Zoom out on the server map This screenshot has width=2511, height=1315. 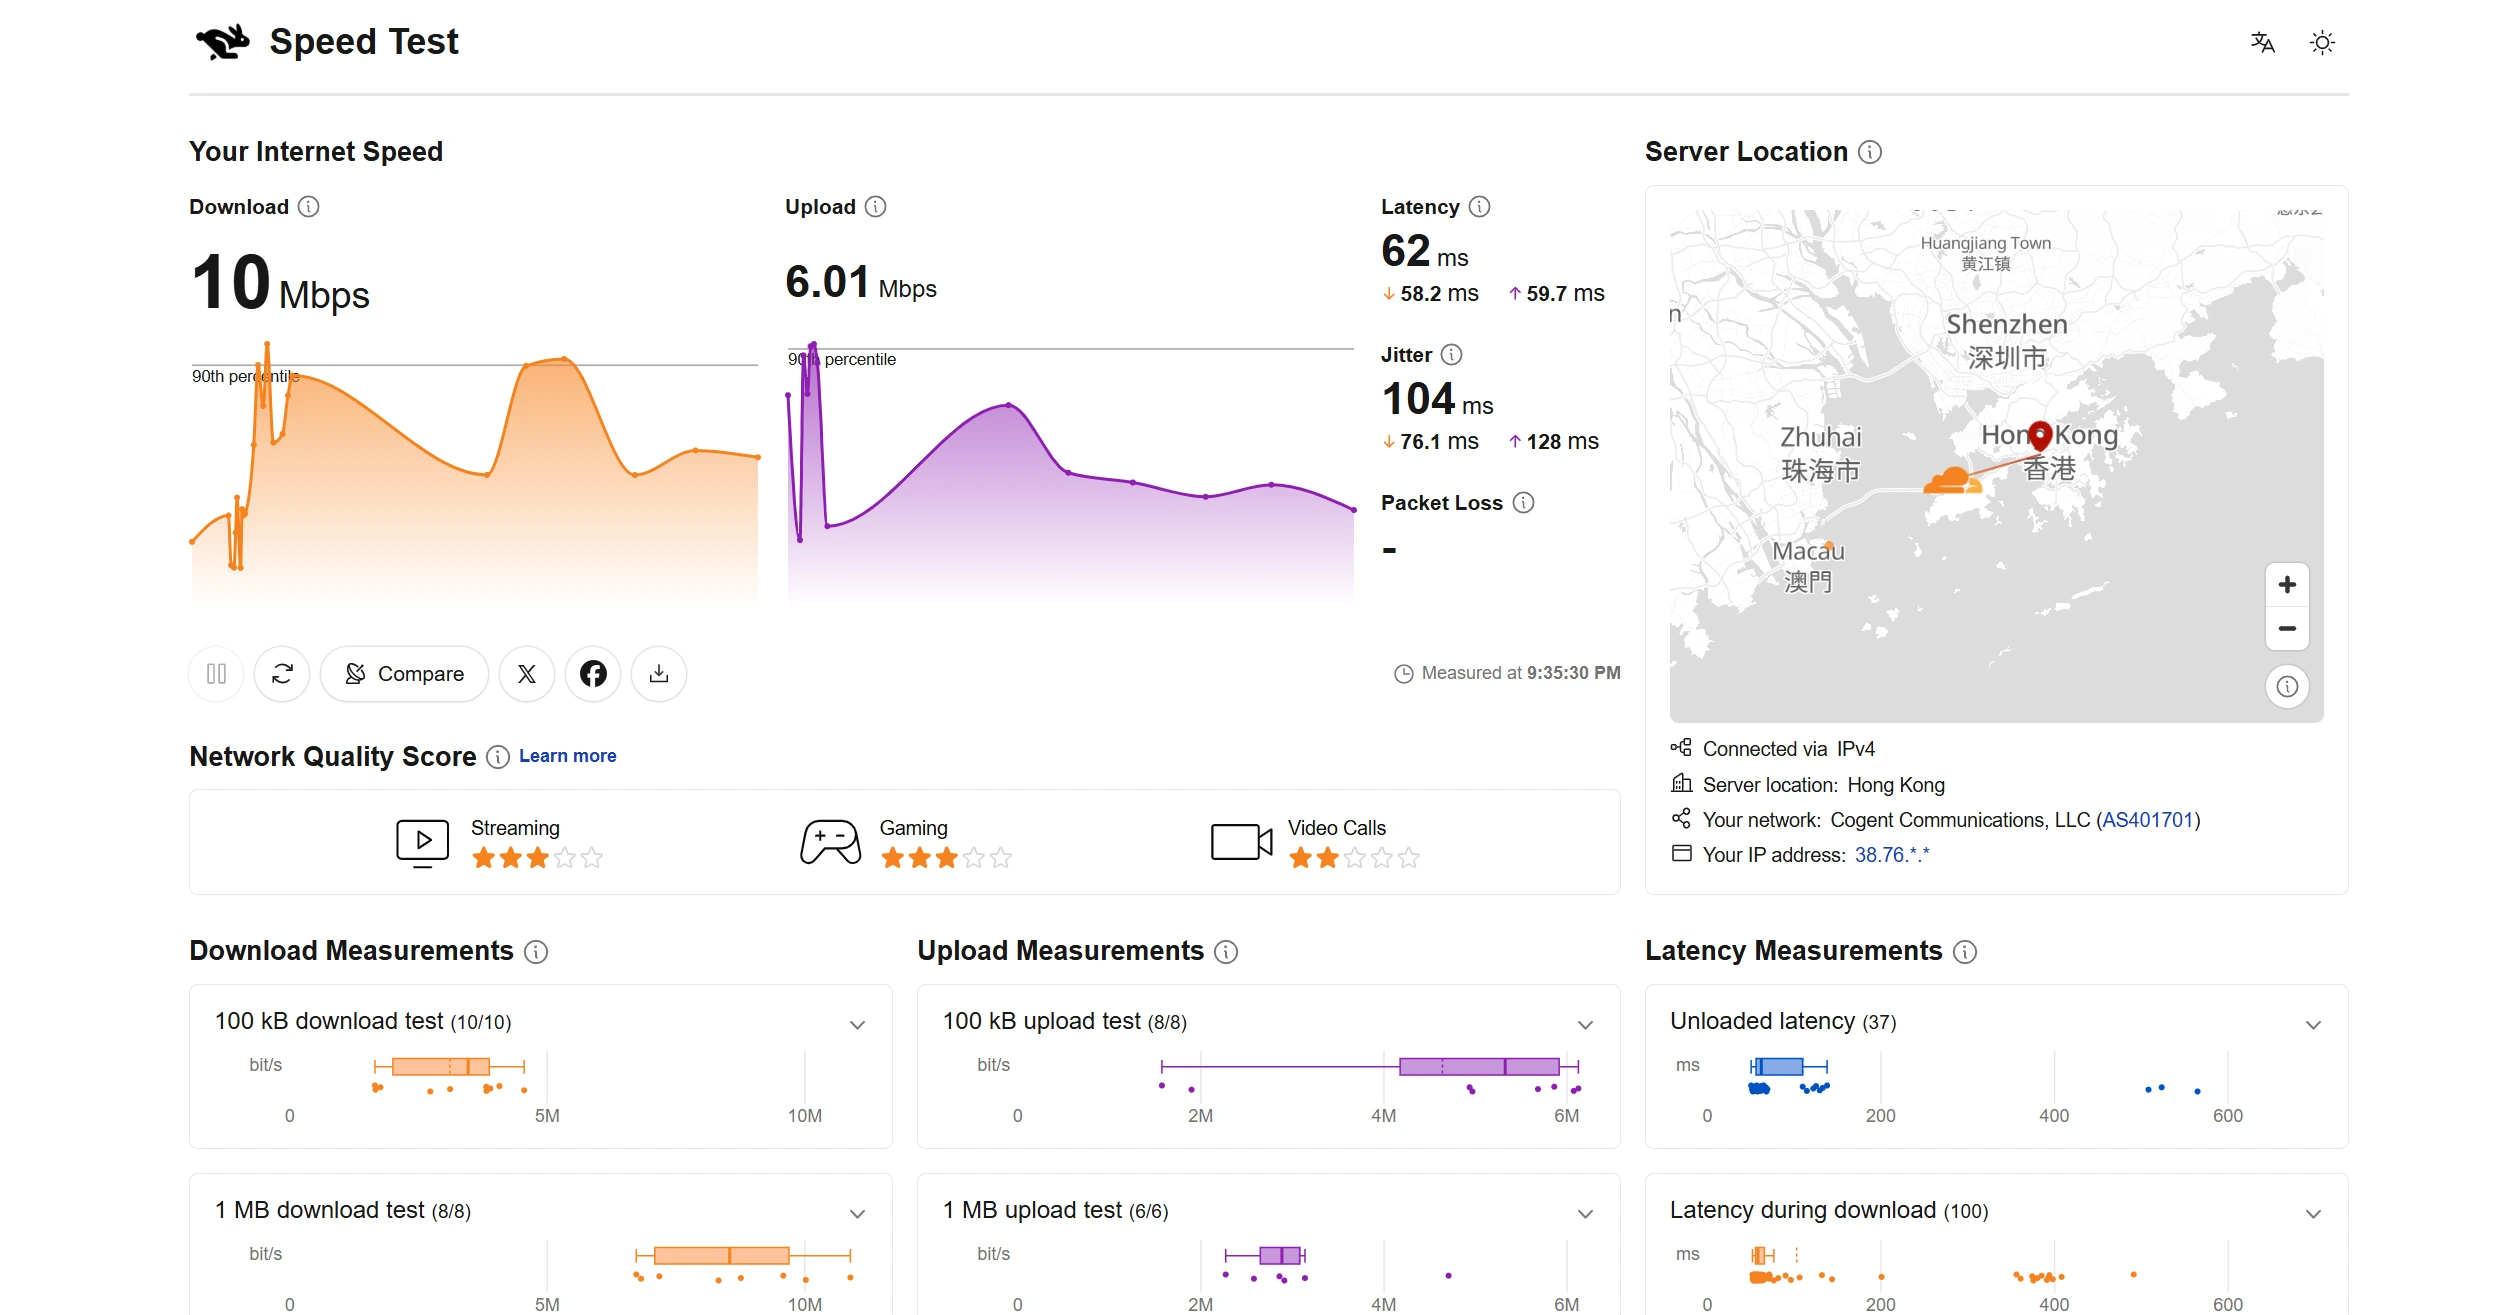tap(2287, 629)
